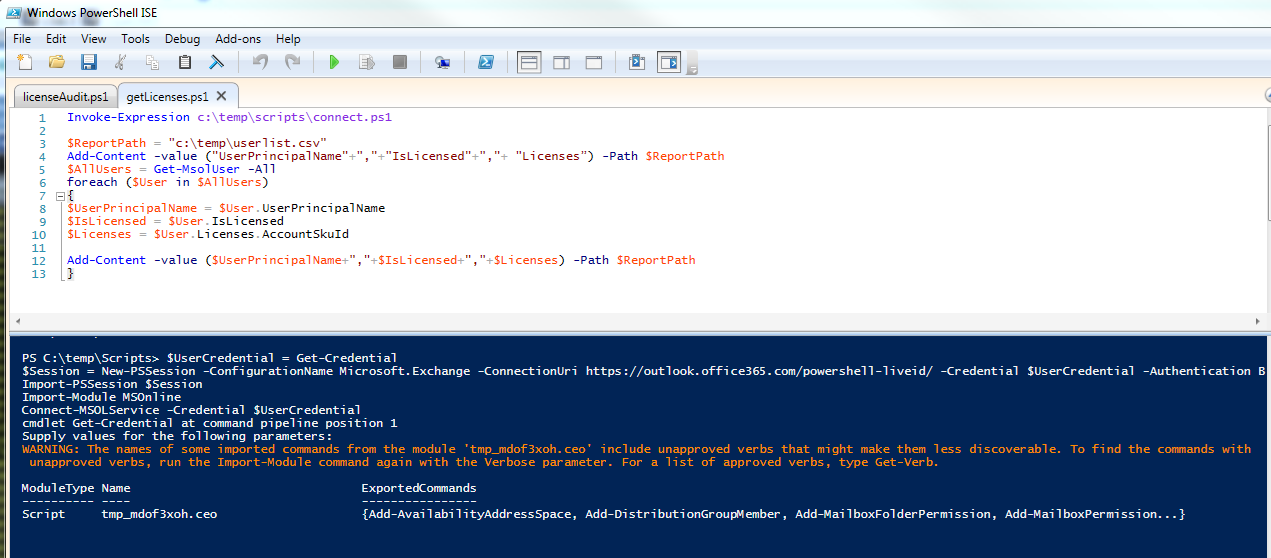
Task: Clear the console pane icon
Action: 217,63
